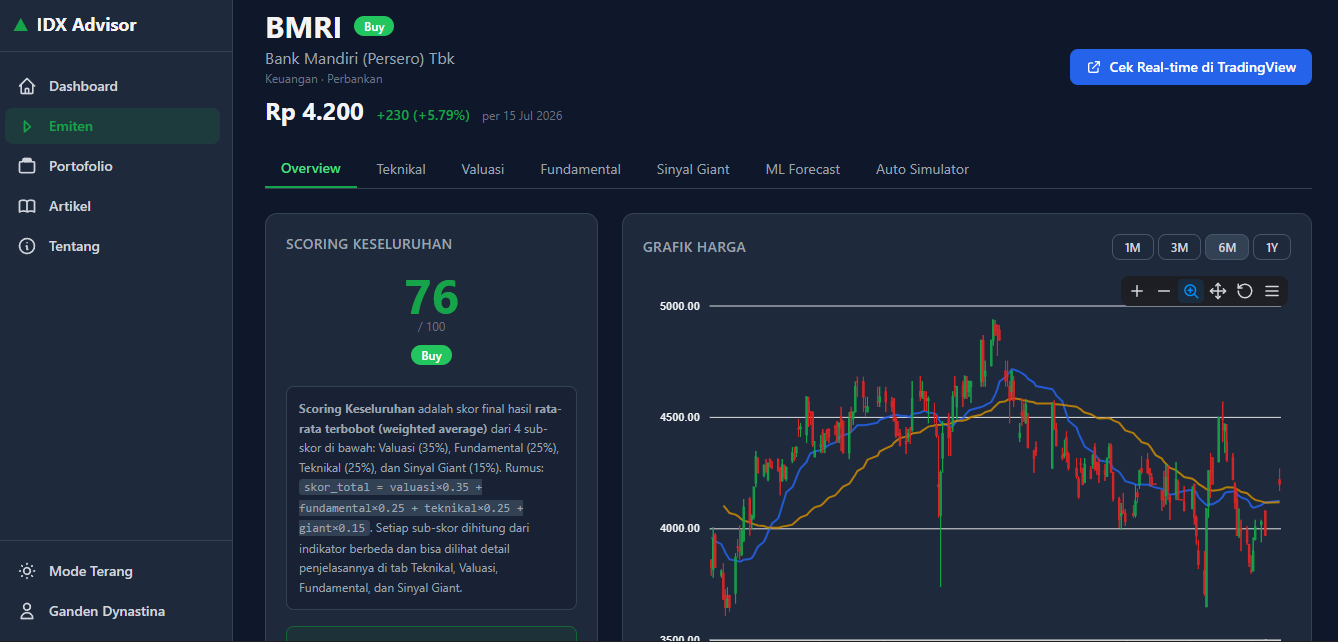Zoom out with the chart minus icon
This screenshot has width=1338, height=642.
(x=1164, y=291)
